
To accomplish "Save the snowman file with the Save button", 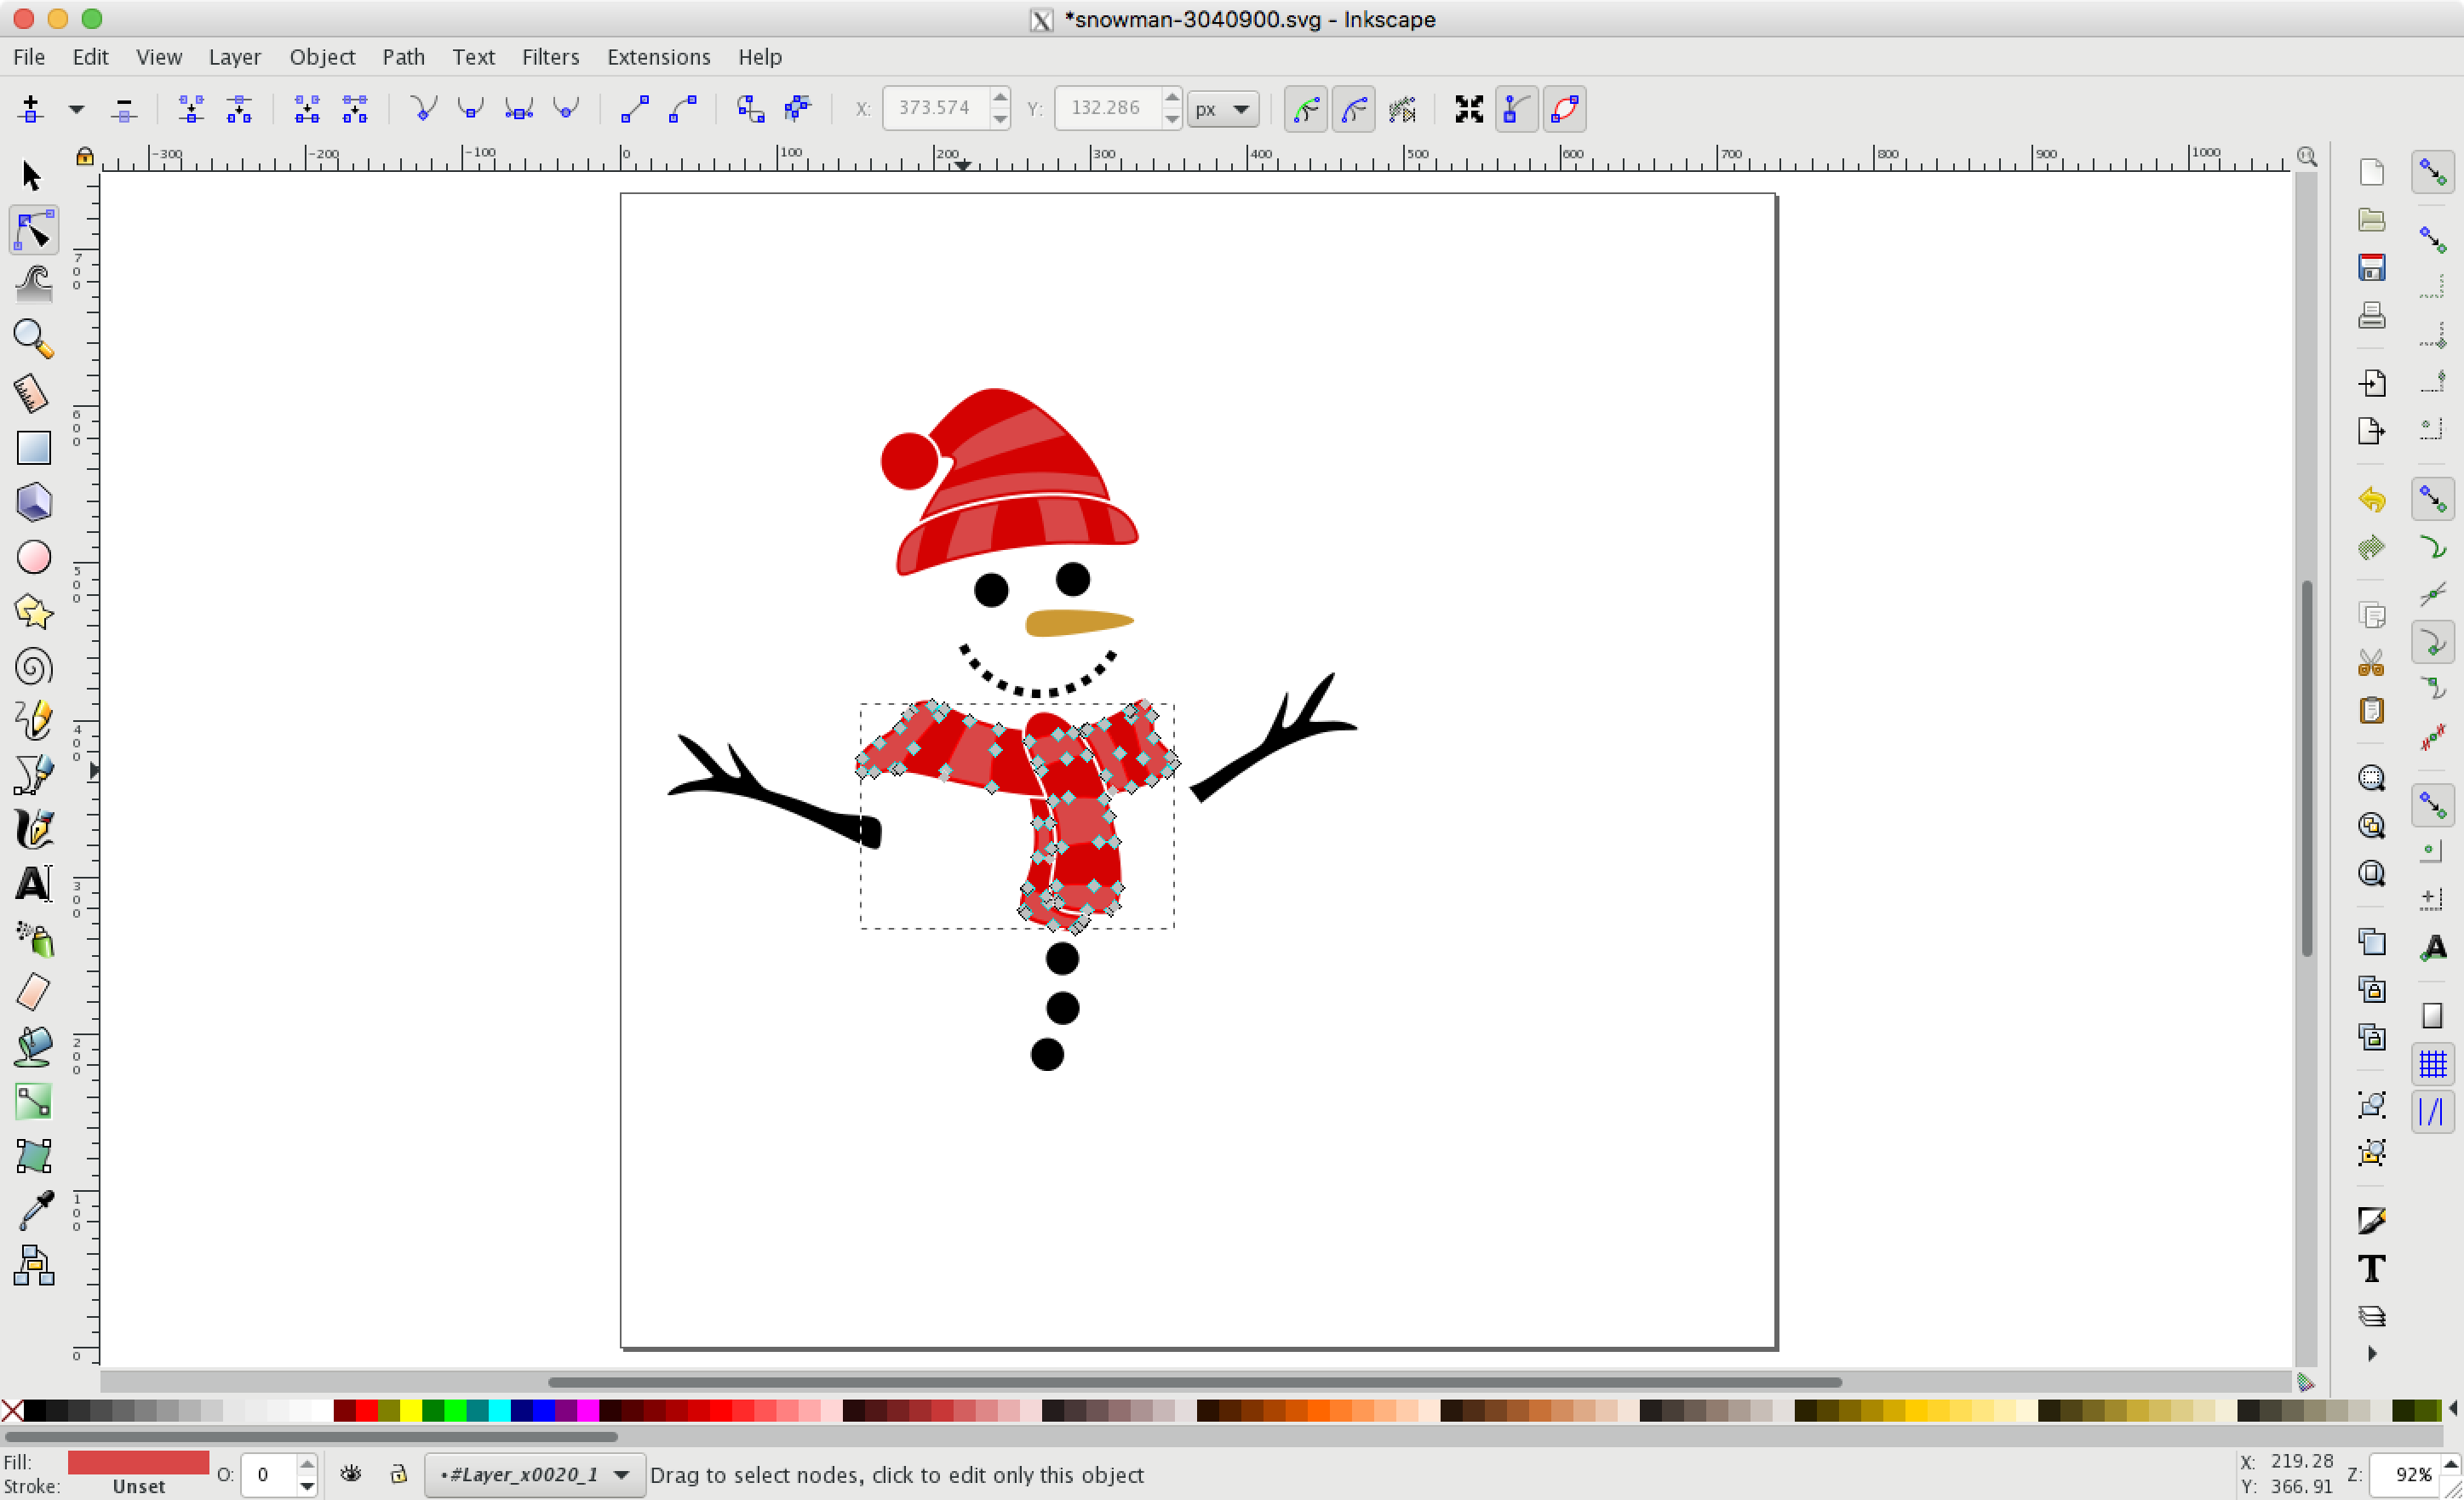I will 2371,267.
